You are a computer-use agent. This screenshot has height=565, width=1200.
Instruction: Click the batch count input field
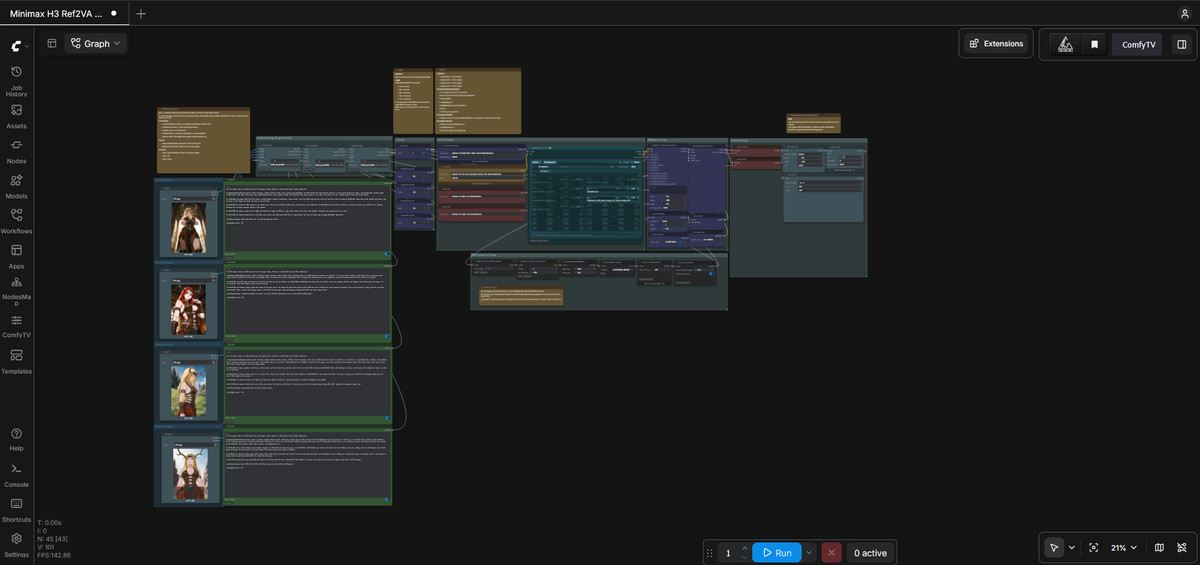pyautogui.click(x=728, y=553)
